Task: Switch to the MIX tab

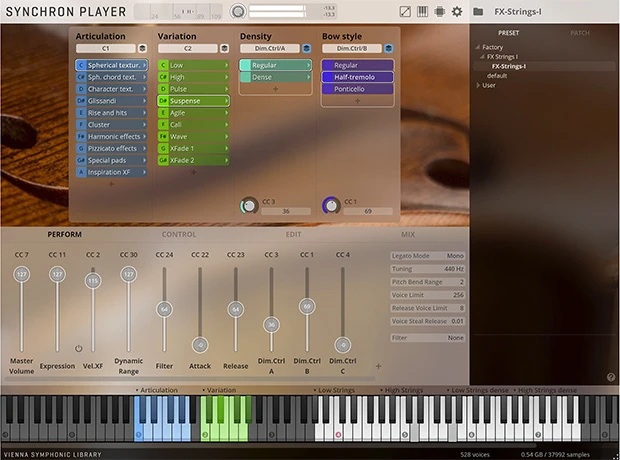Action: (x=408, y=235)
